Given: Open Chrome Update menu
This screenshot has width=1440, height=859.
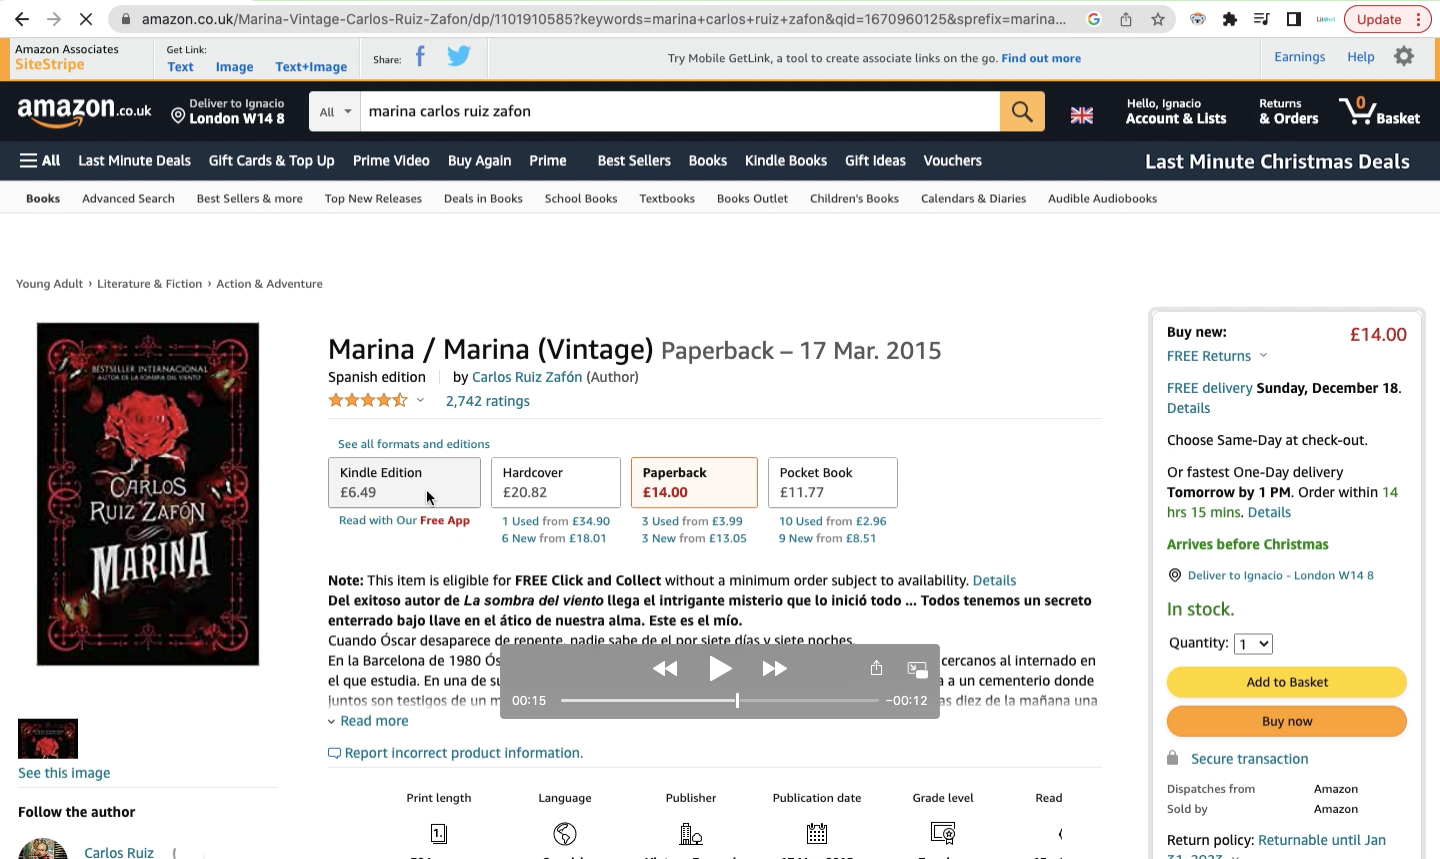Looking at the screenshot, I should point(1388,19).
